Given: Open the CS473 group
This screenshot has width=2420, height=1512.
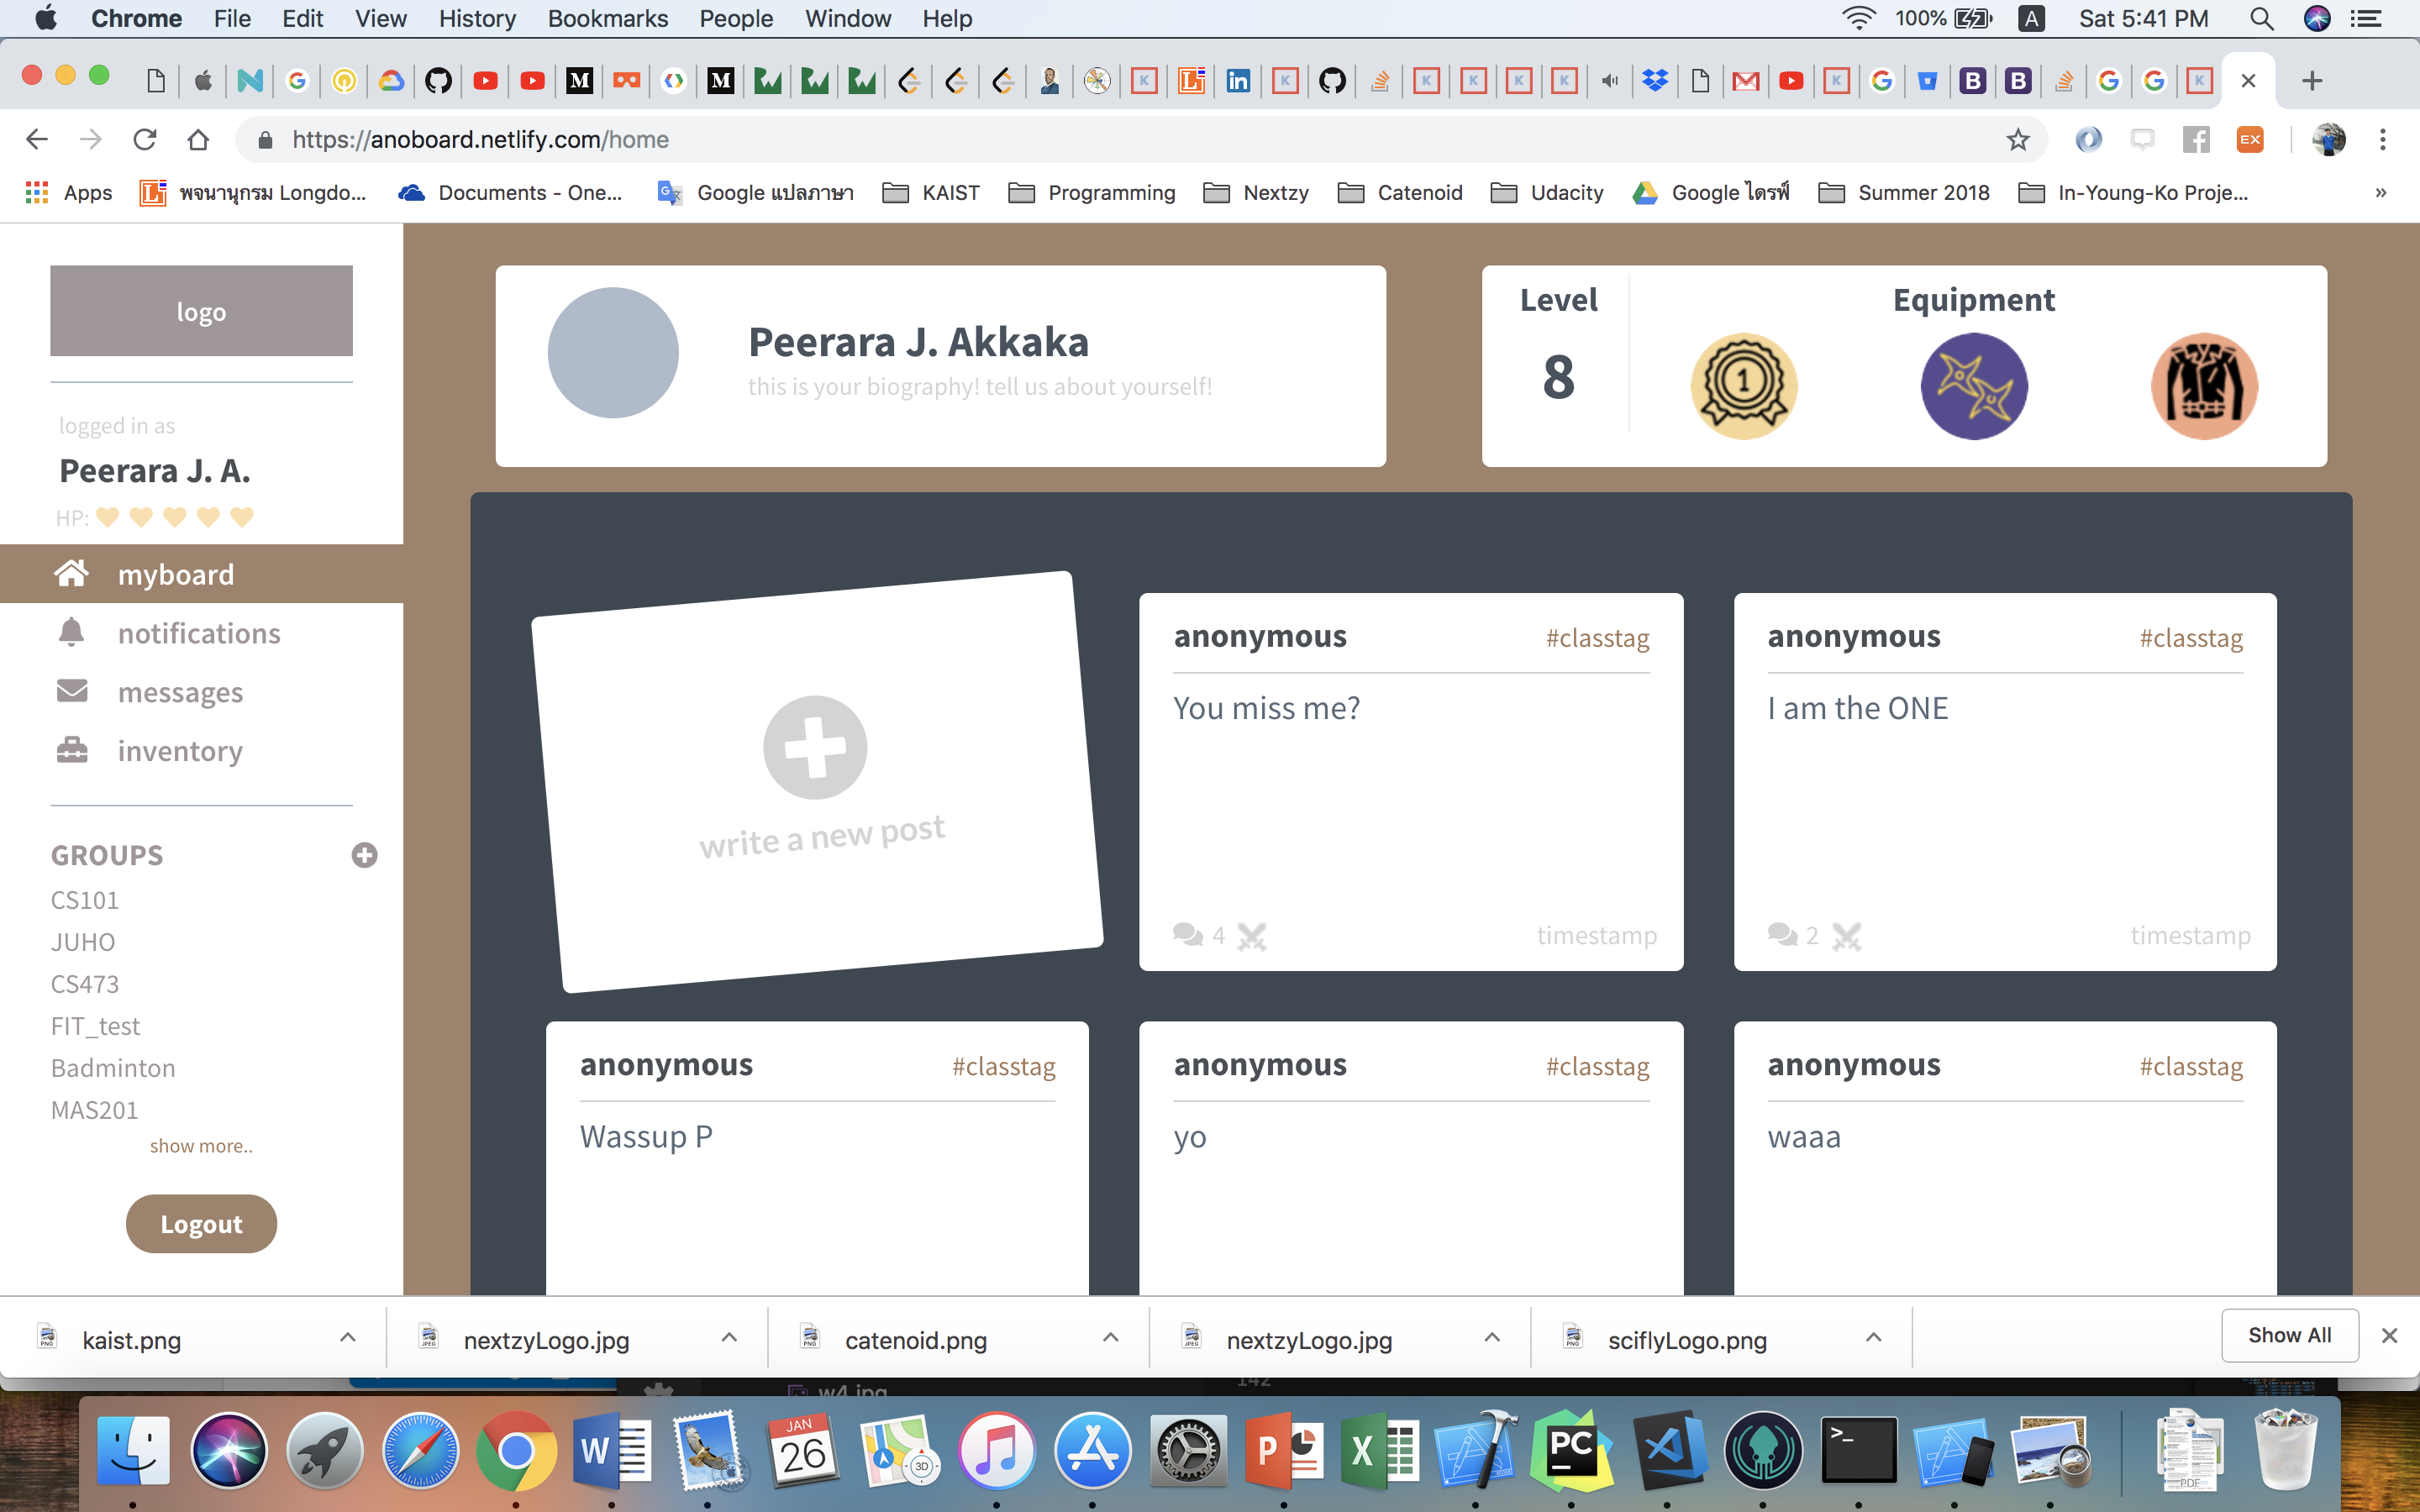Looking at the screenshot, I should tap(85, 984).
